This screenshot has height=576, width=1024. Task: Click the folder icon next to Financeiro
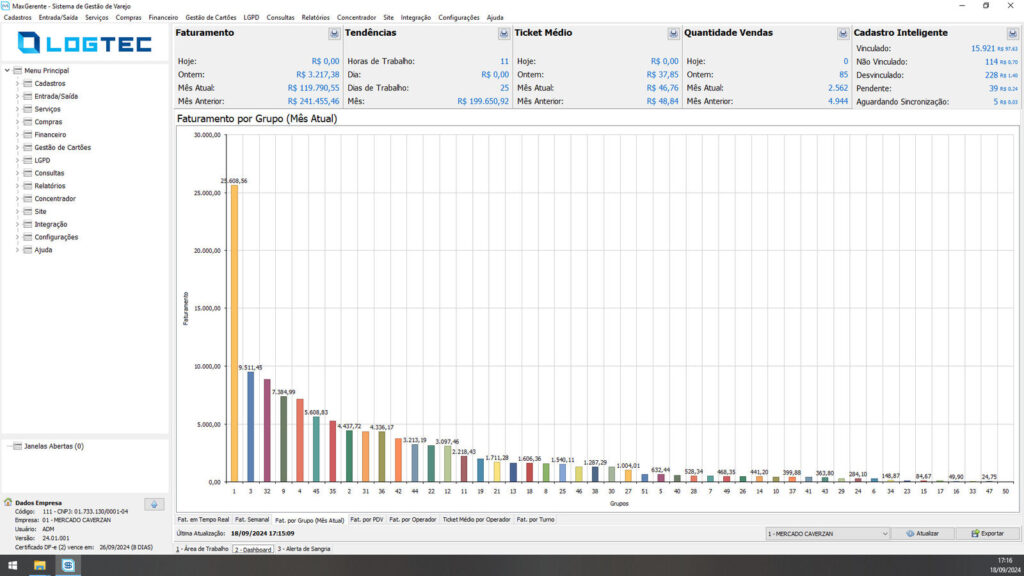pyautogui.click(x=28, y=135)
